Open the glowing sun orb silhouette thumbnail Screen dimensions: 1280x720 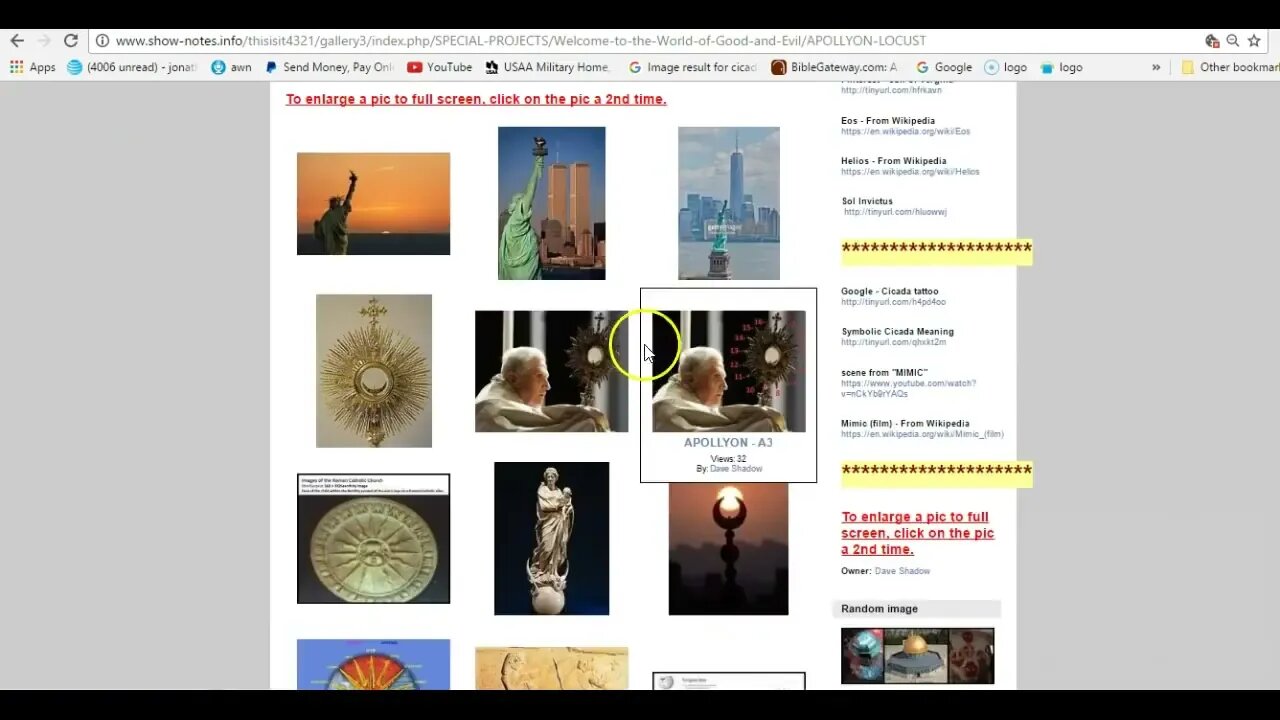pyautogui.click(x=728, y=549)
